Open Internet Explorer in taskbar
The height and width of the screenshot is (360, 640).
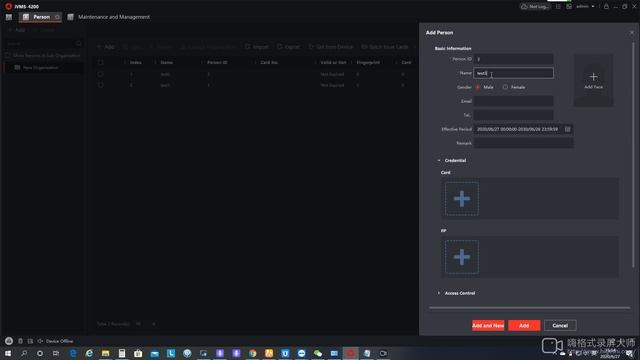click(x=89, y=353)
